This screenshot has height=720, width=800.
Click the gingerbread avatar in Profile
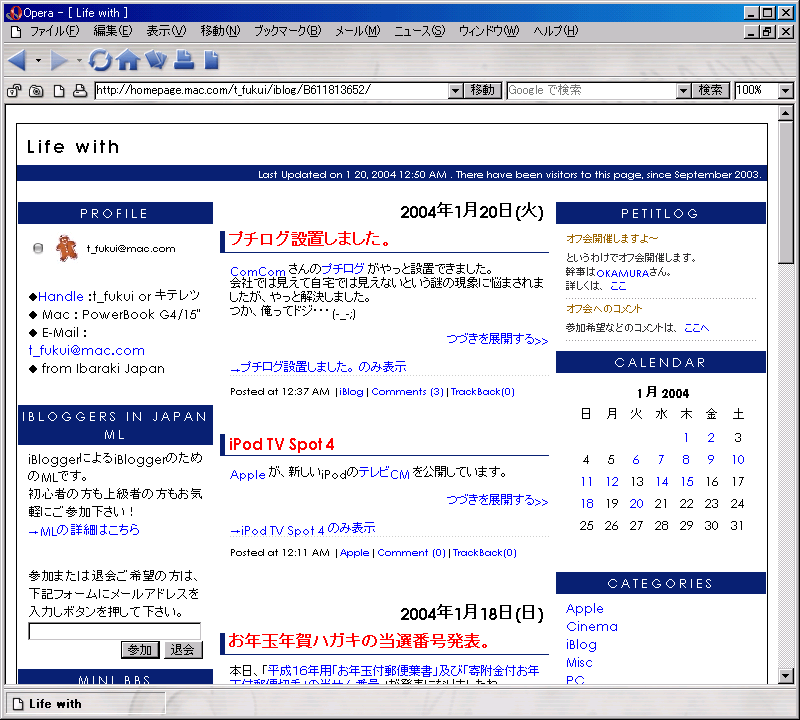coord(66,248)
